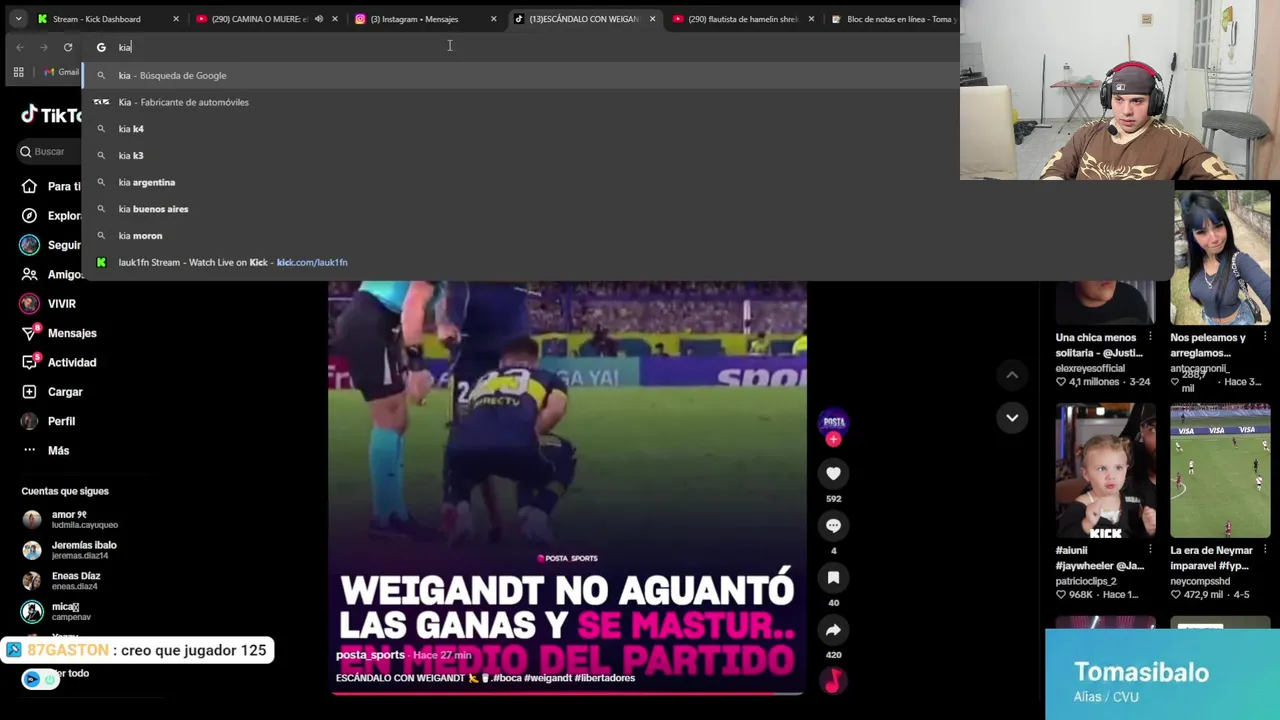Go to the next video arrow
Screen dimensions: 1280x720
(1012, 417)
